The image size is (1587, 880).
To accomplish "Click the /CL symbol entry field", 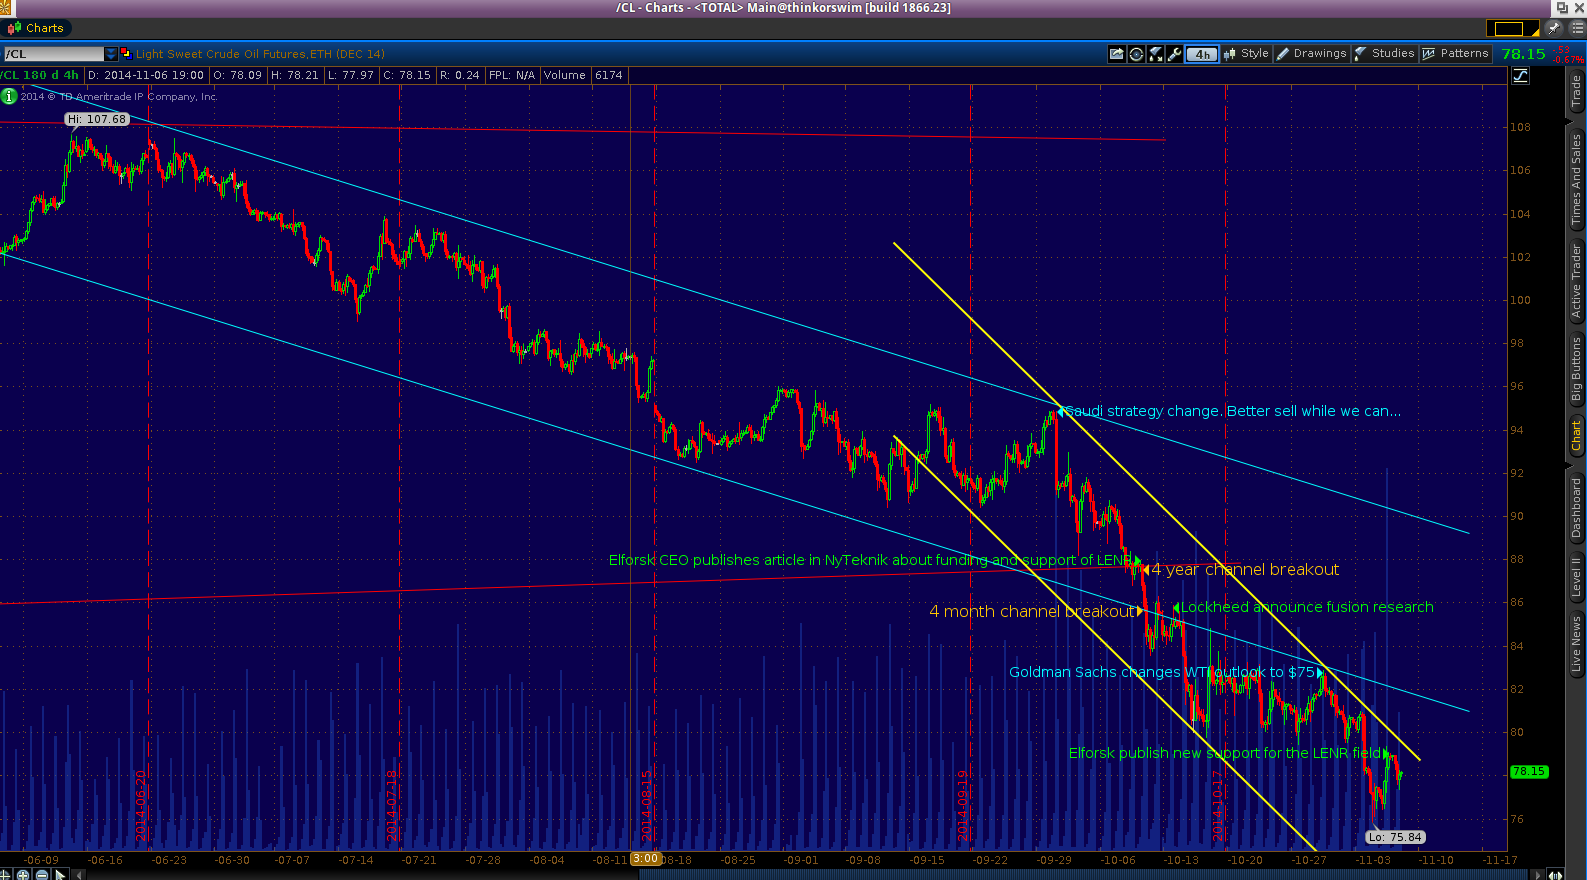I will click(53, 54).
